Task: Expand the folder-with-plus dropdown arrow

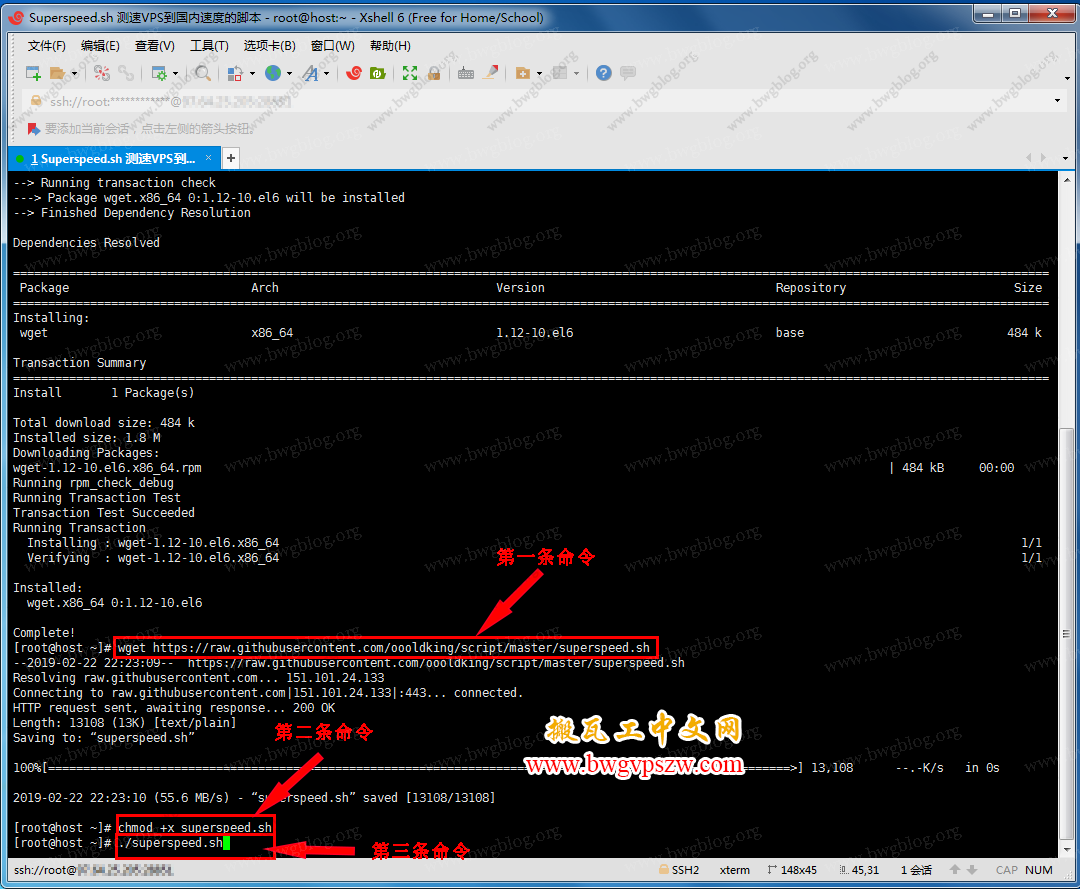Action: pos(539,74)
